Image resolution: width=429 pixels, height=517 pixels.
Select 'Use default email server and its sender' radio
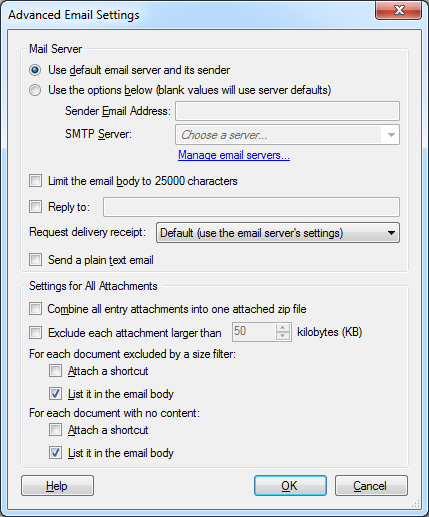35,70
